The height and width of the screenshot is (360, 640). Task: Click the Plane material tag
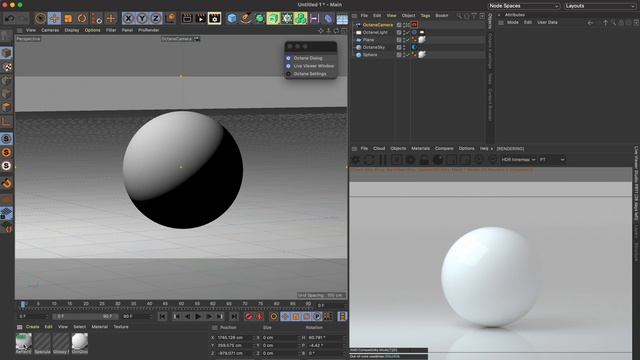click(x=422, y=40)
